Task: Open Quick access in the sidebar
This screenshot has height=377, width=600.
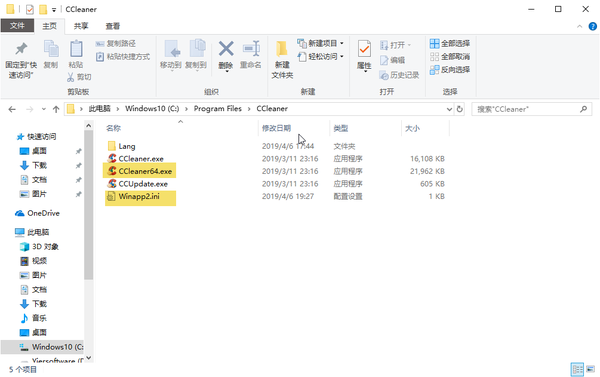Action: tap(36, 137)
